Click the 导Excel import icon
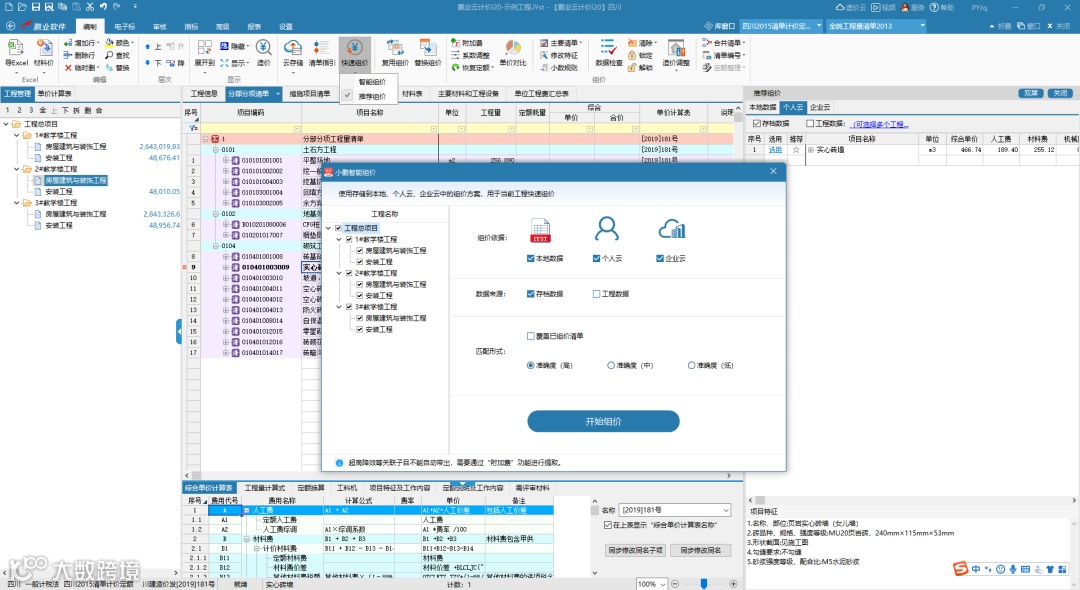1080x590 pixels. 16,48
